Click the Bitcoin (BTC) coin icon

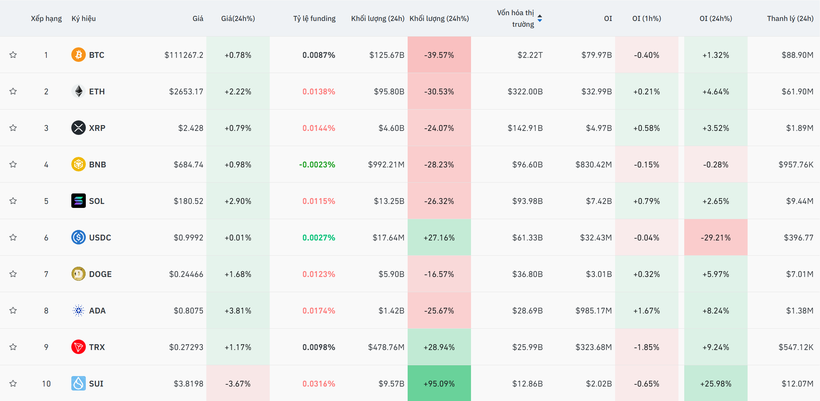(x=78, y=55)
